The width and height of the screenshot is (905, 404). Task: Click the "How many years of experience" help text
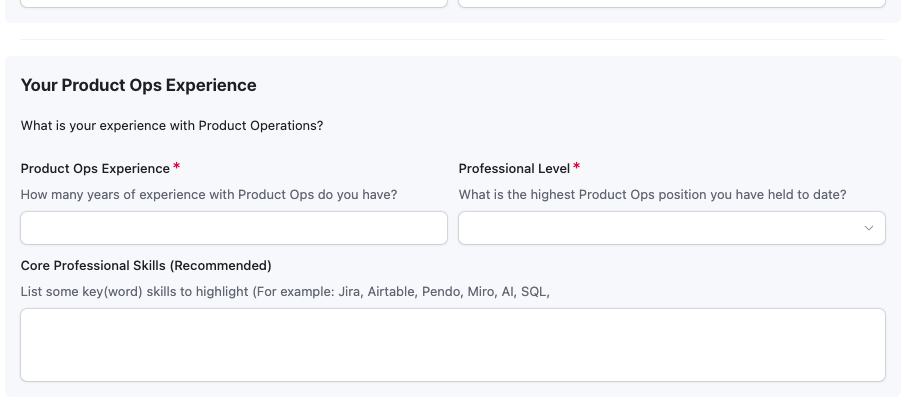click(209, 195)
